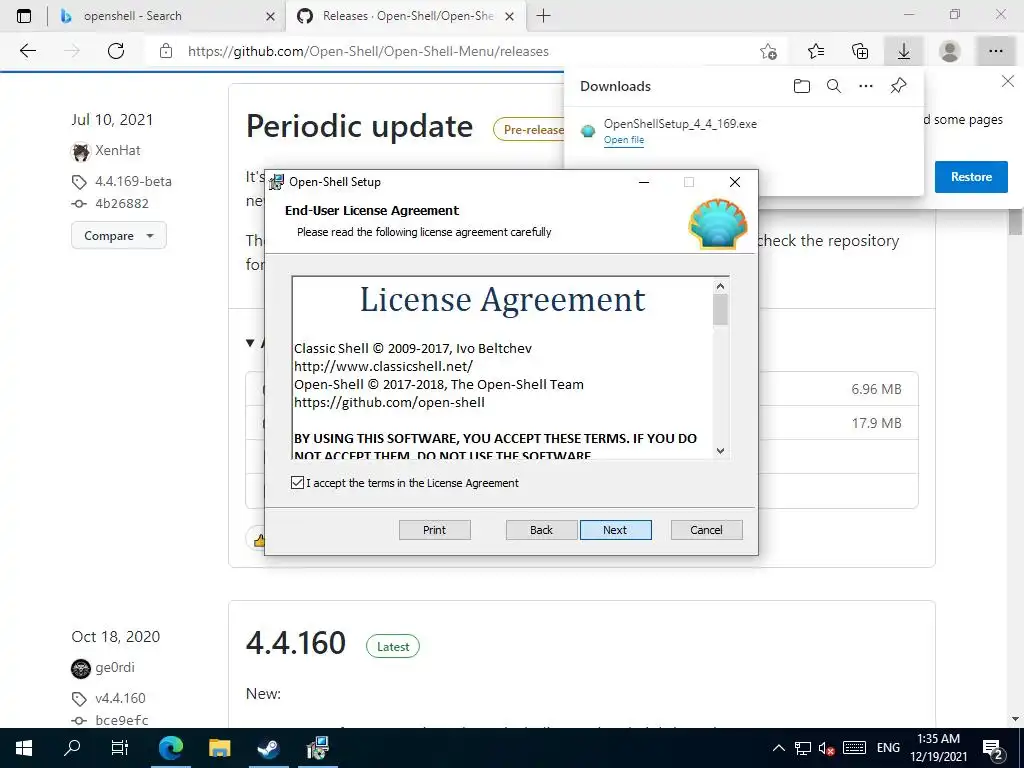Show hidden system tray icons chevron
Screen dimensions: 1024x768
pos(778,748)
